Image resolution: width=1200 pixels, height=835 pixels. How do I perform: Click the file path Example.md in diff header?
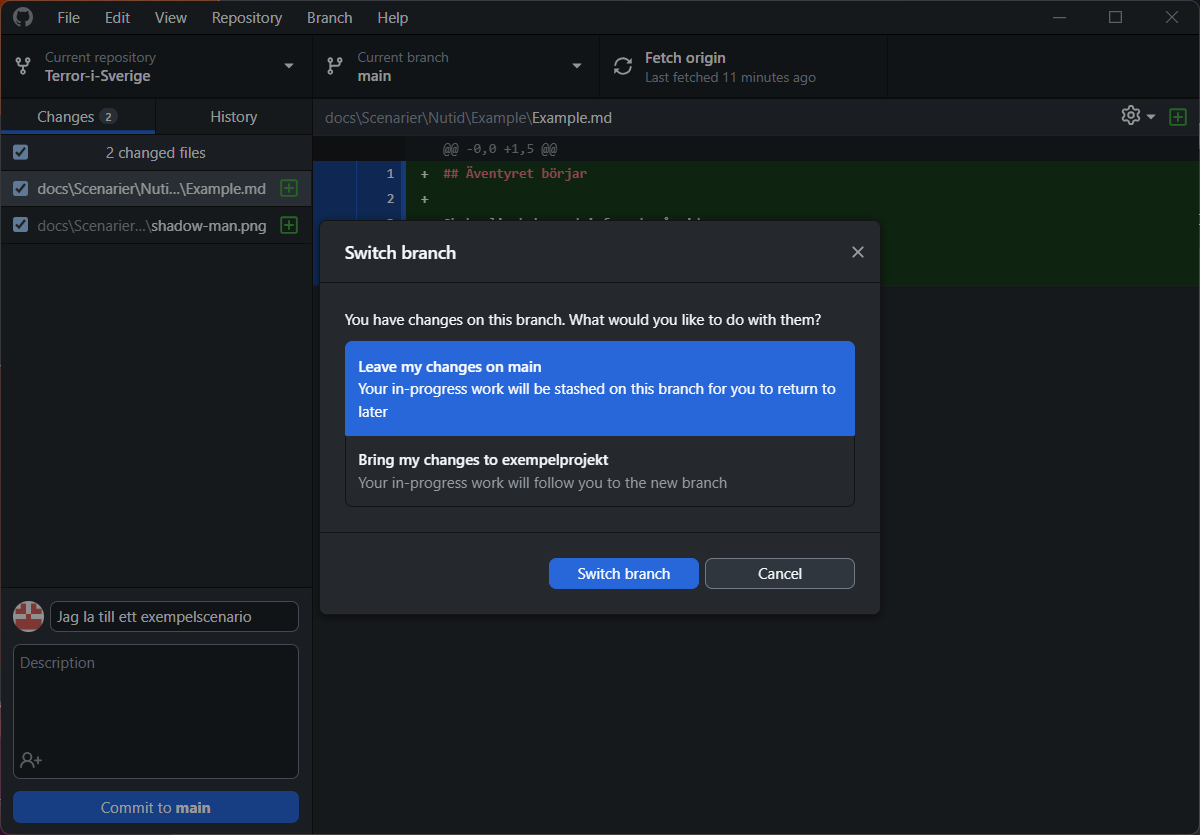(572, 117)
